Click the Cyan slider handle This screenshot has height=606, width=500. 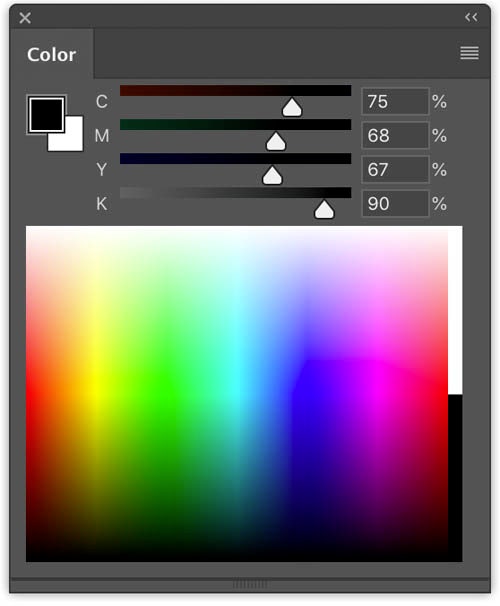coord(292,107)
